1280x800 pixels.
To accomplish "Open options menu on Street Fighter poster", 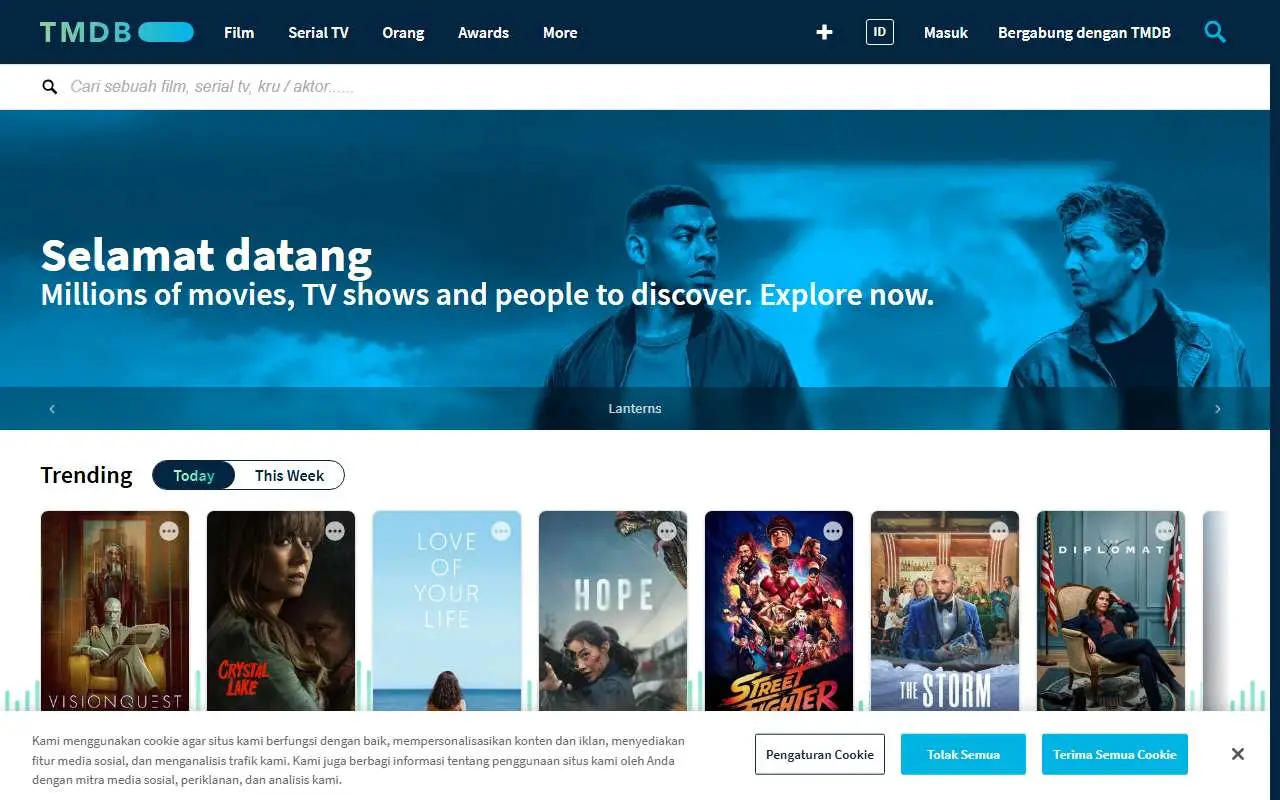I will (x=833, y=531).
